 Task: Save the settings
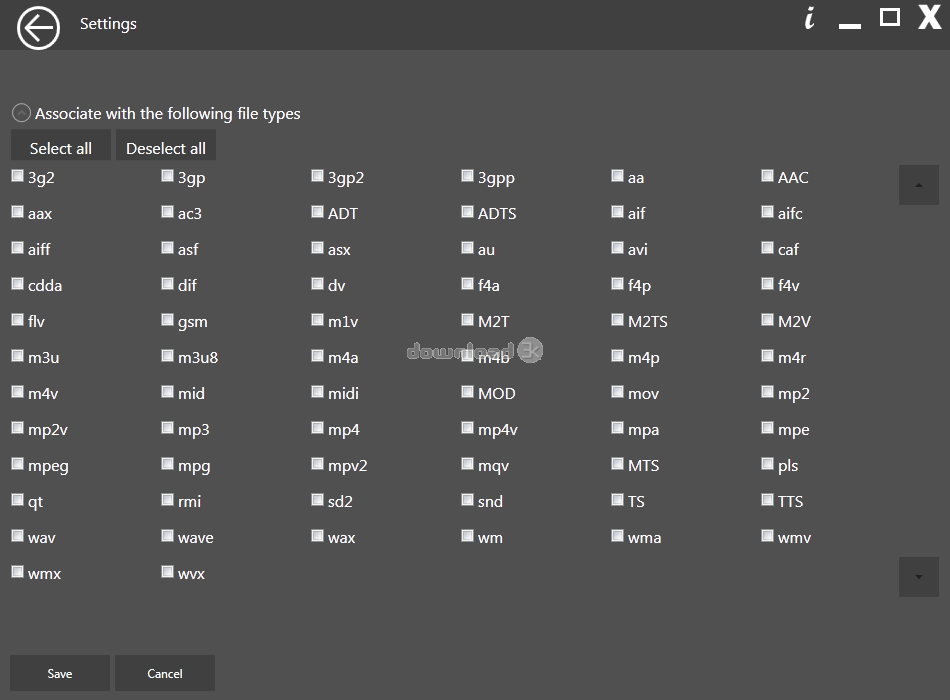[x=60, y=673]
